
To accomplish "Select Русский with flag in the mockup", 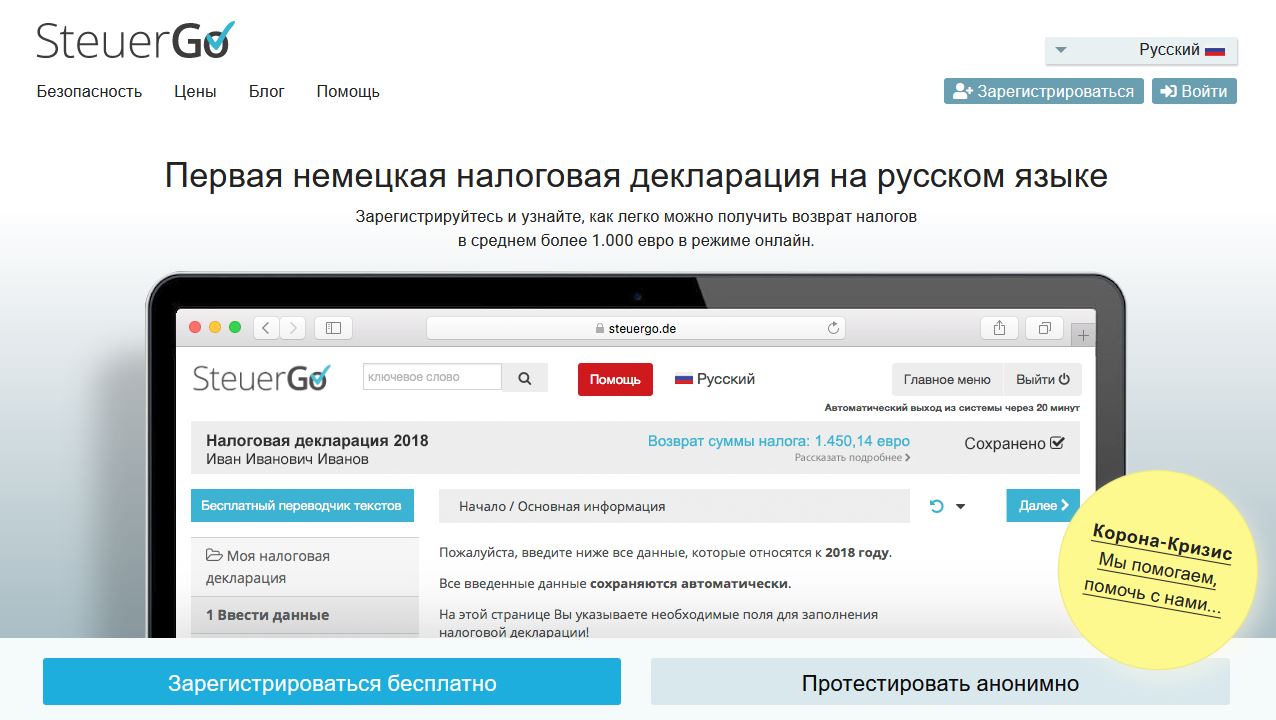I will [715, 379].
